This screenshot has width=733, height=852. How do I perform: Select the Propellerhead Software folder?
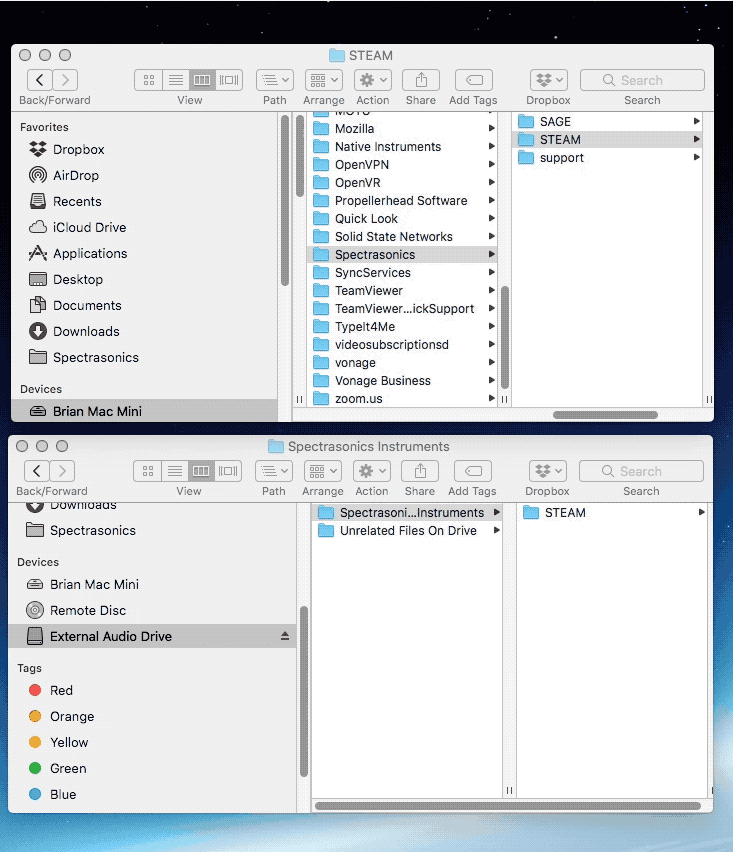click(x=403, y=201)
